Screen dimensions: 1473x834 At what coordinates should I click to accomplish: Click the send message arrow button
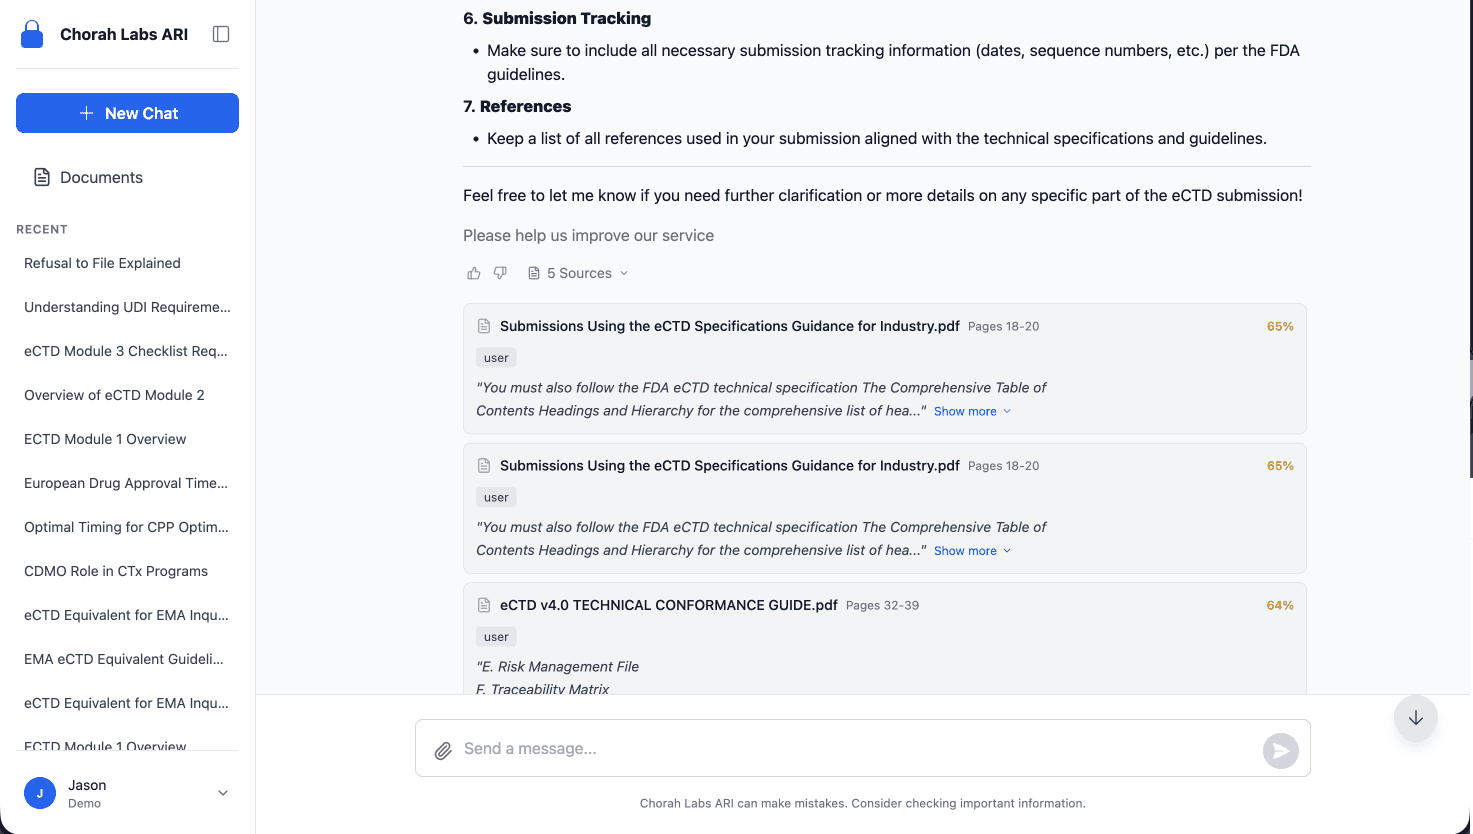[x=1280, y=750]
